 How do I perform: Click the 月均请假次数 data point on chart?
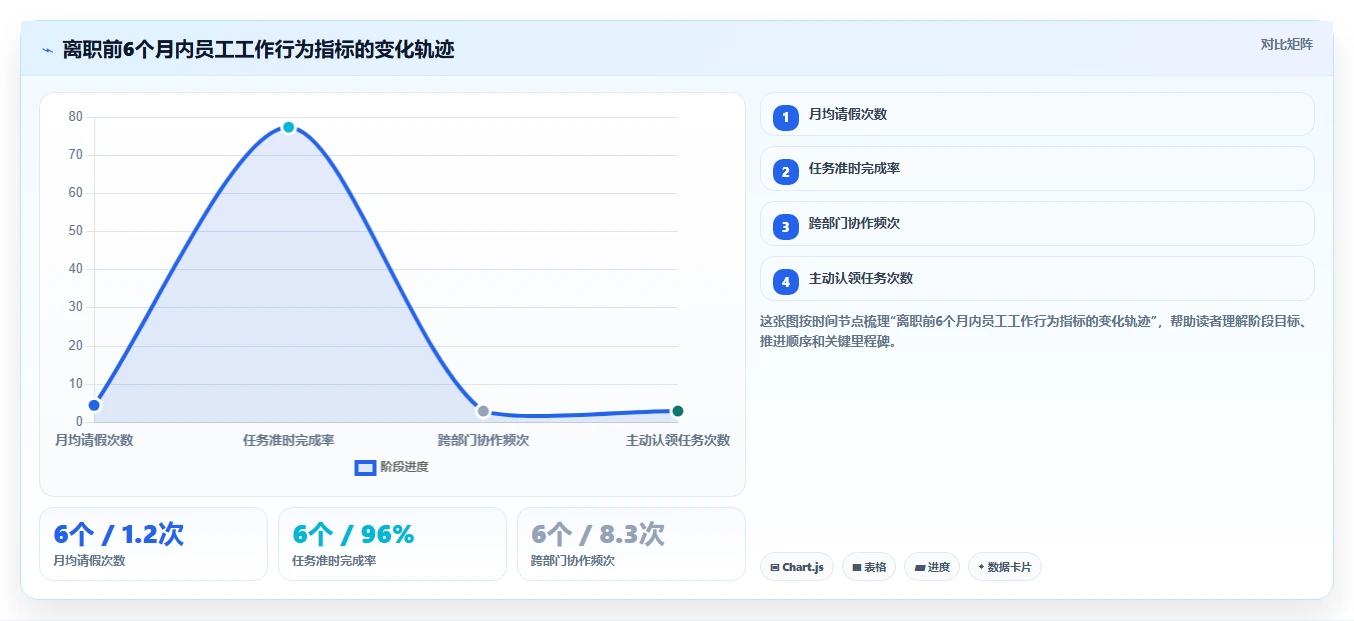click(x=94, y=405)
